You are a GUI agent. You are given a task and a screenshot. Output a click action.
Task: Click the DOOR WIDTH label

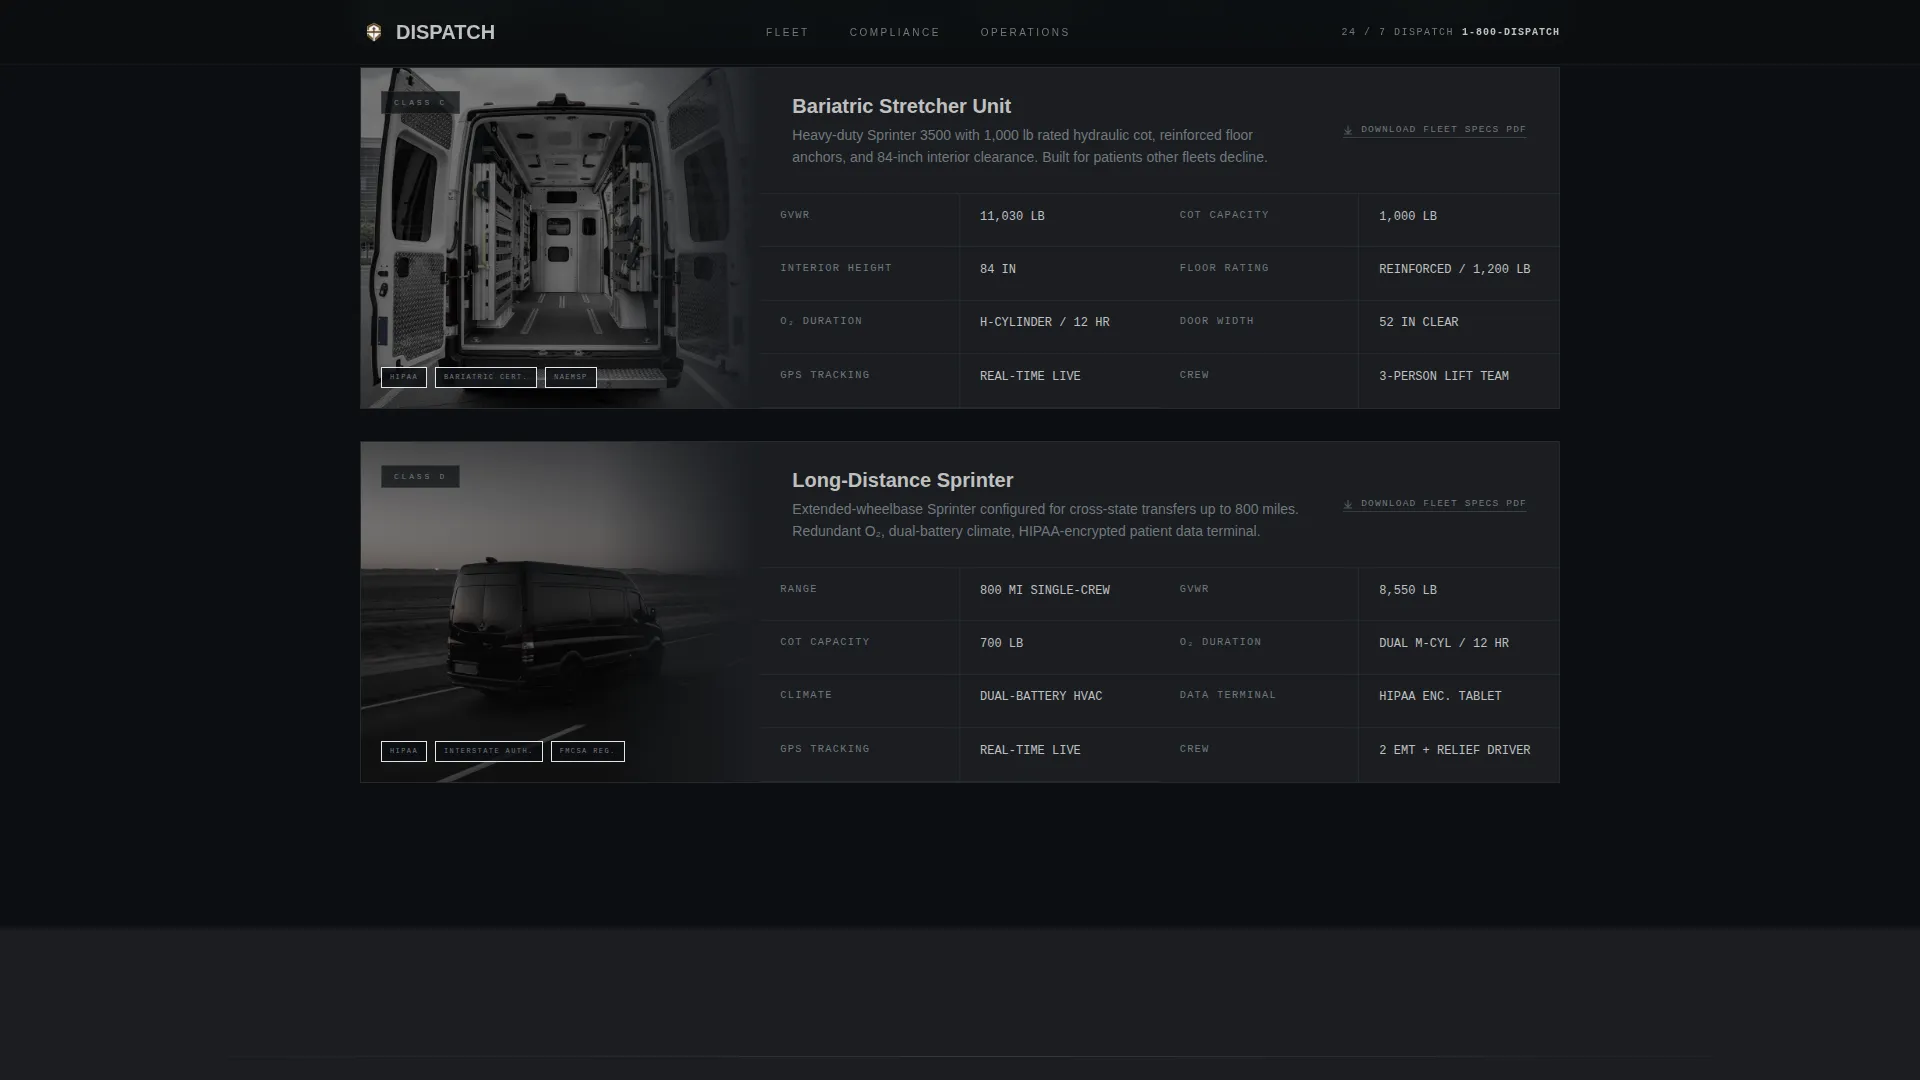1216,321
